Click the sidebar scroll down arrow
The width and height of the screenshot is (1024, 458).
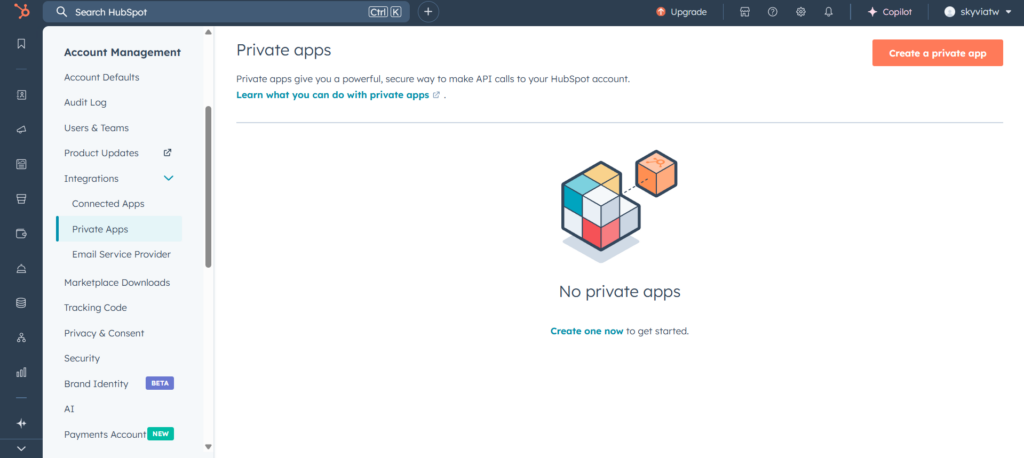coord(208,447)
